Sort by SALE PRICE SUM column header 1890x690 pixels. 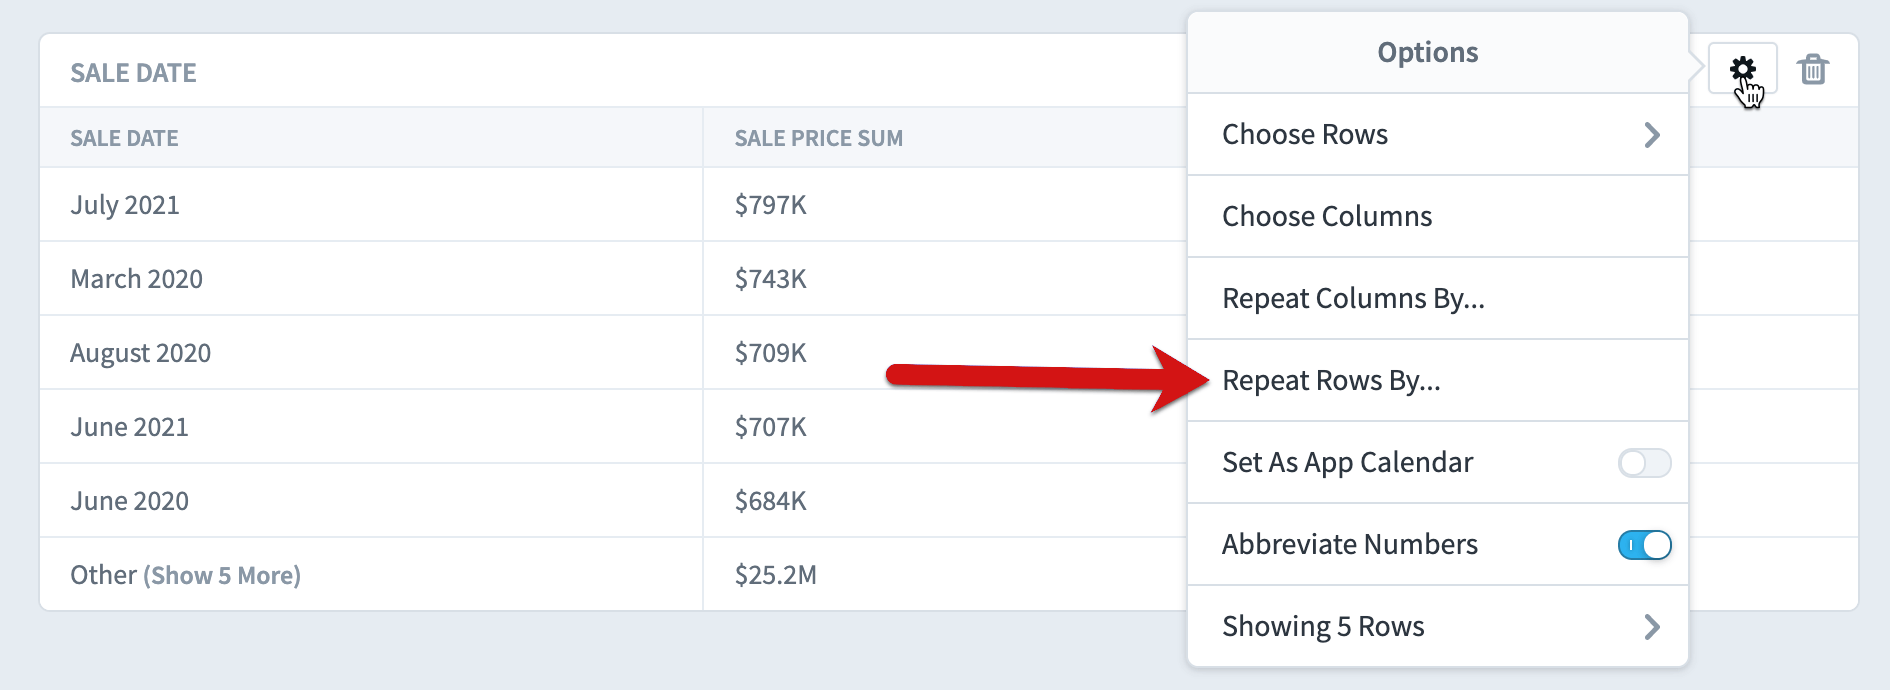click(818, 139)
